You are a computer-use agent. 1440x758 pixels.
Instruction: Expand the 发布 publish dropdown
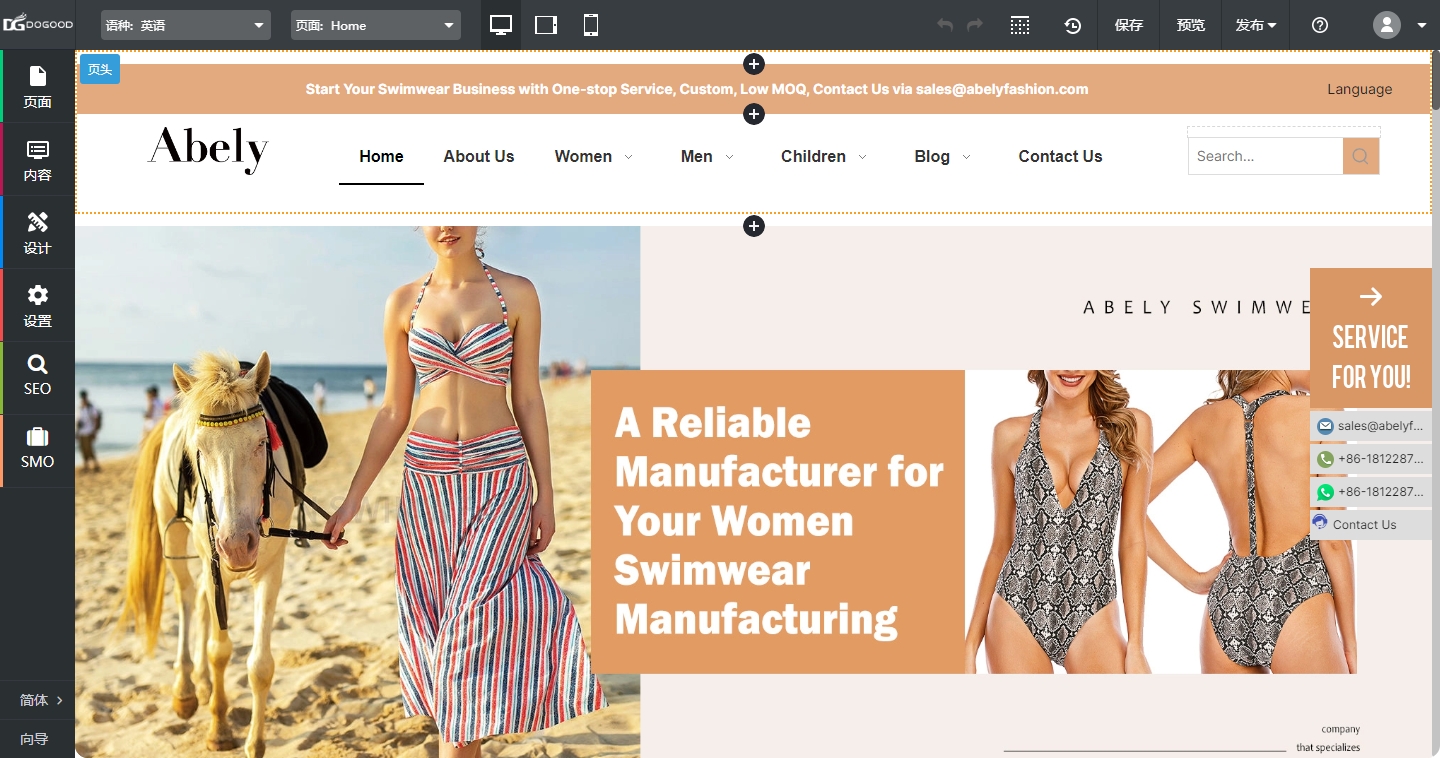[x=1256, y=25]
